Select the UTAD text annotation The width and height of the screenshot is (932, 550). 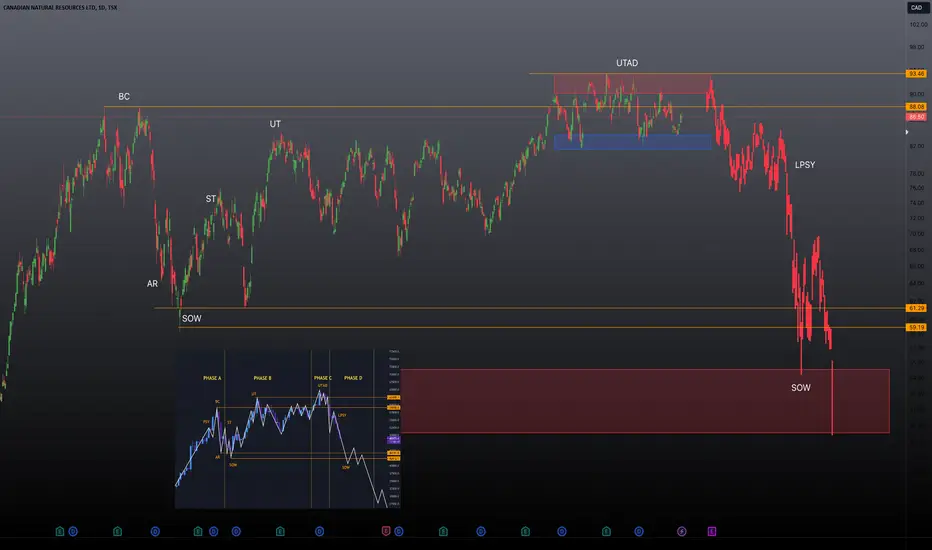627,63
